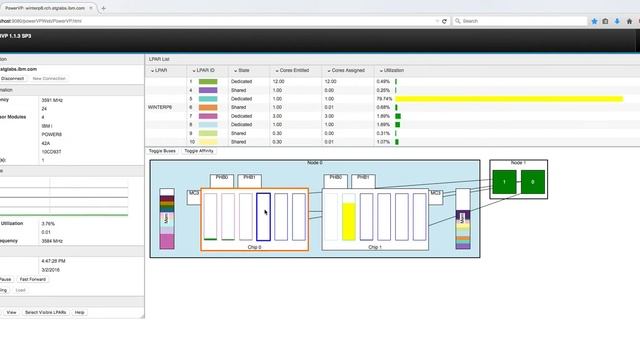Sort by LPAR ID column
The width and height of the screenshot is (640, 360).
tap(203, 71)
